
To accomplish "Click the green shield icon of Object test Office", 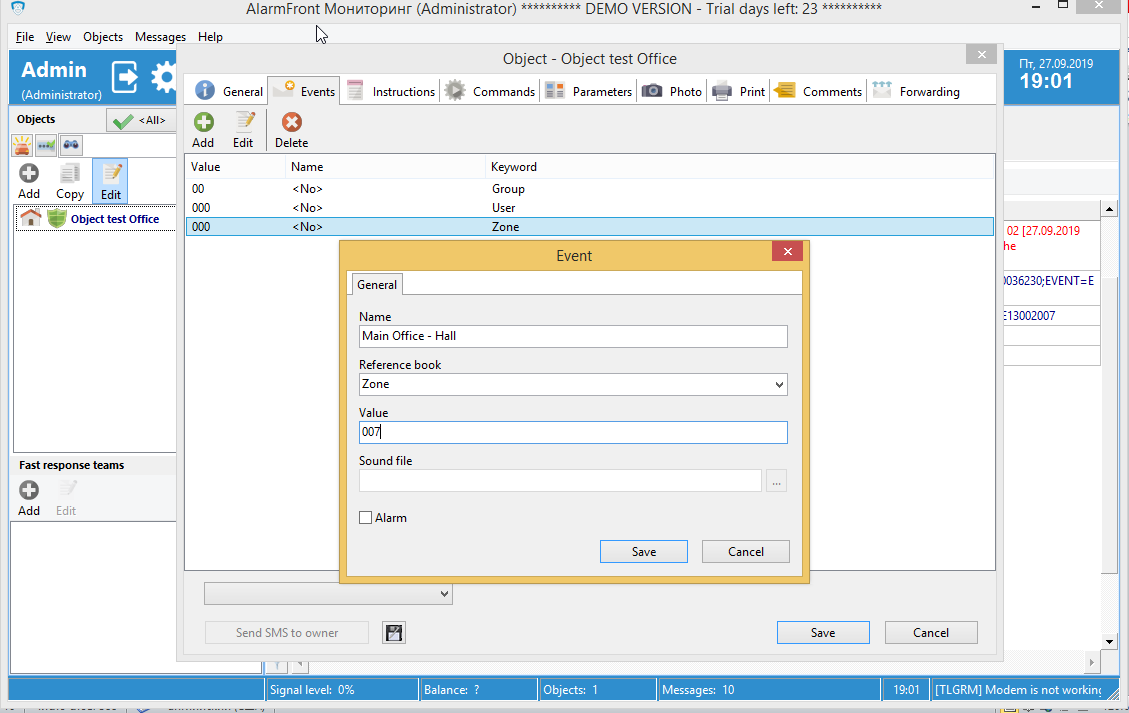I will coord(57,218).
